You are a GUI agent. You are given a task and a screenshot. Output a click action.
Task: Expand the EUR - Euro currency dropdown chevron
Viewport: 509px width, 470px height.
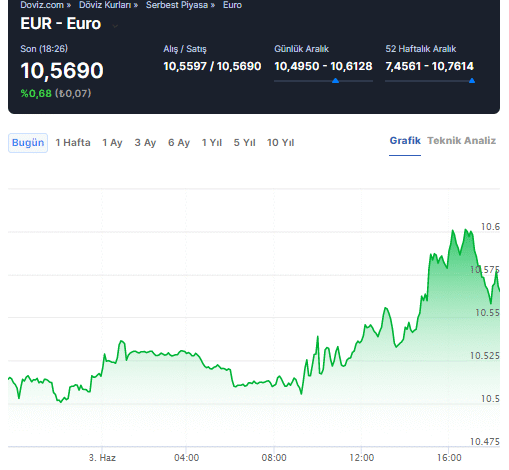point(115,26)
